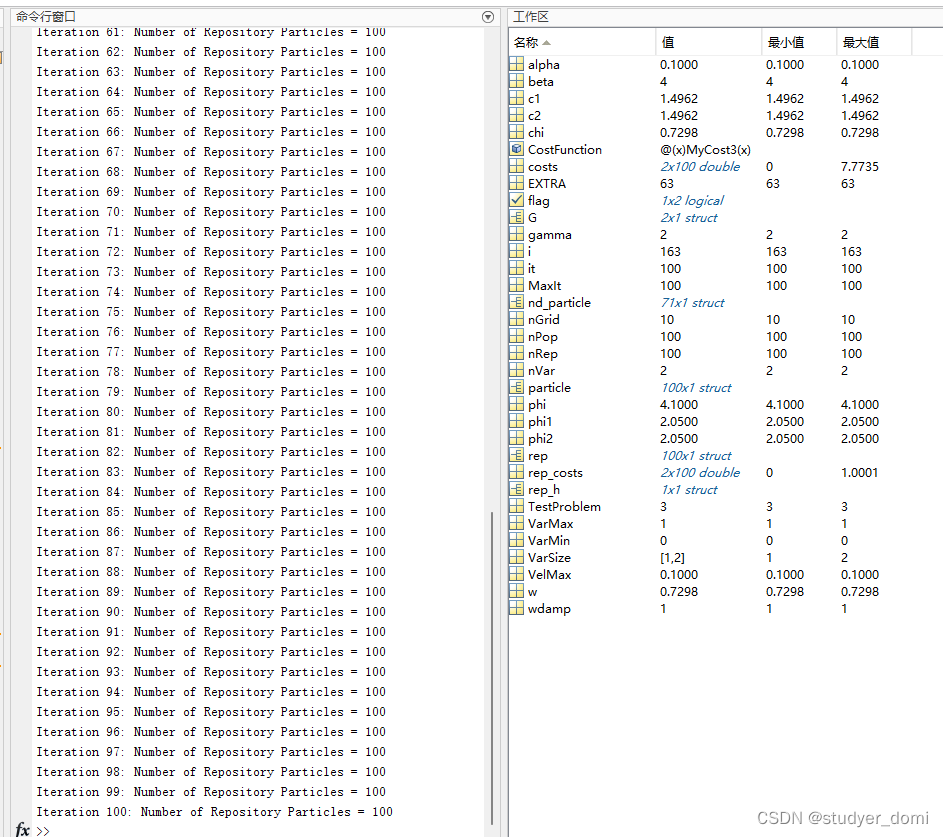
Task: Select the TestProblem variable row
Action: coord(564,506)
